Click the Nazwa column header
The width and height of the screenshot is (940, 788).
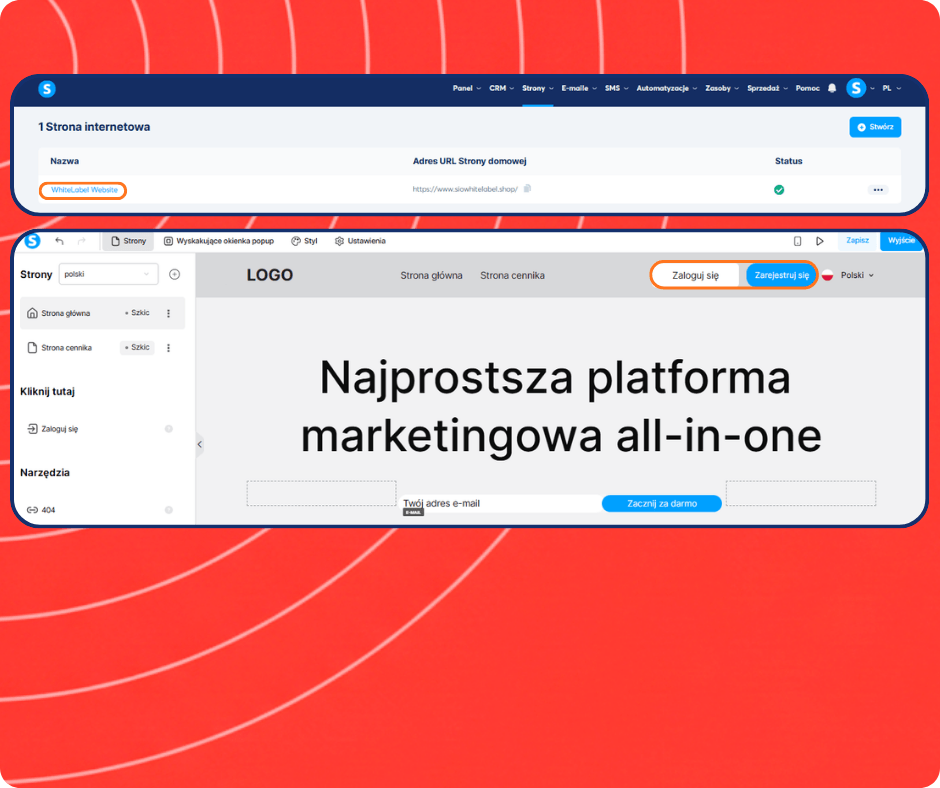[64, 161]
